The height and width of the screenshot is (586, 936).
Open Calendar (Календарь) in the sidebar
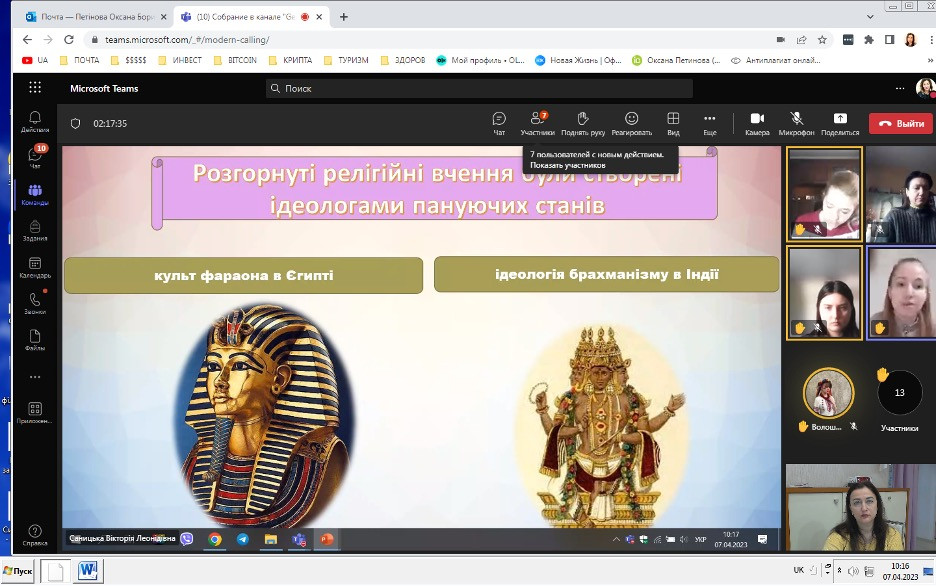point(35,267)
